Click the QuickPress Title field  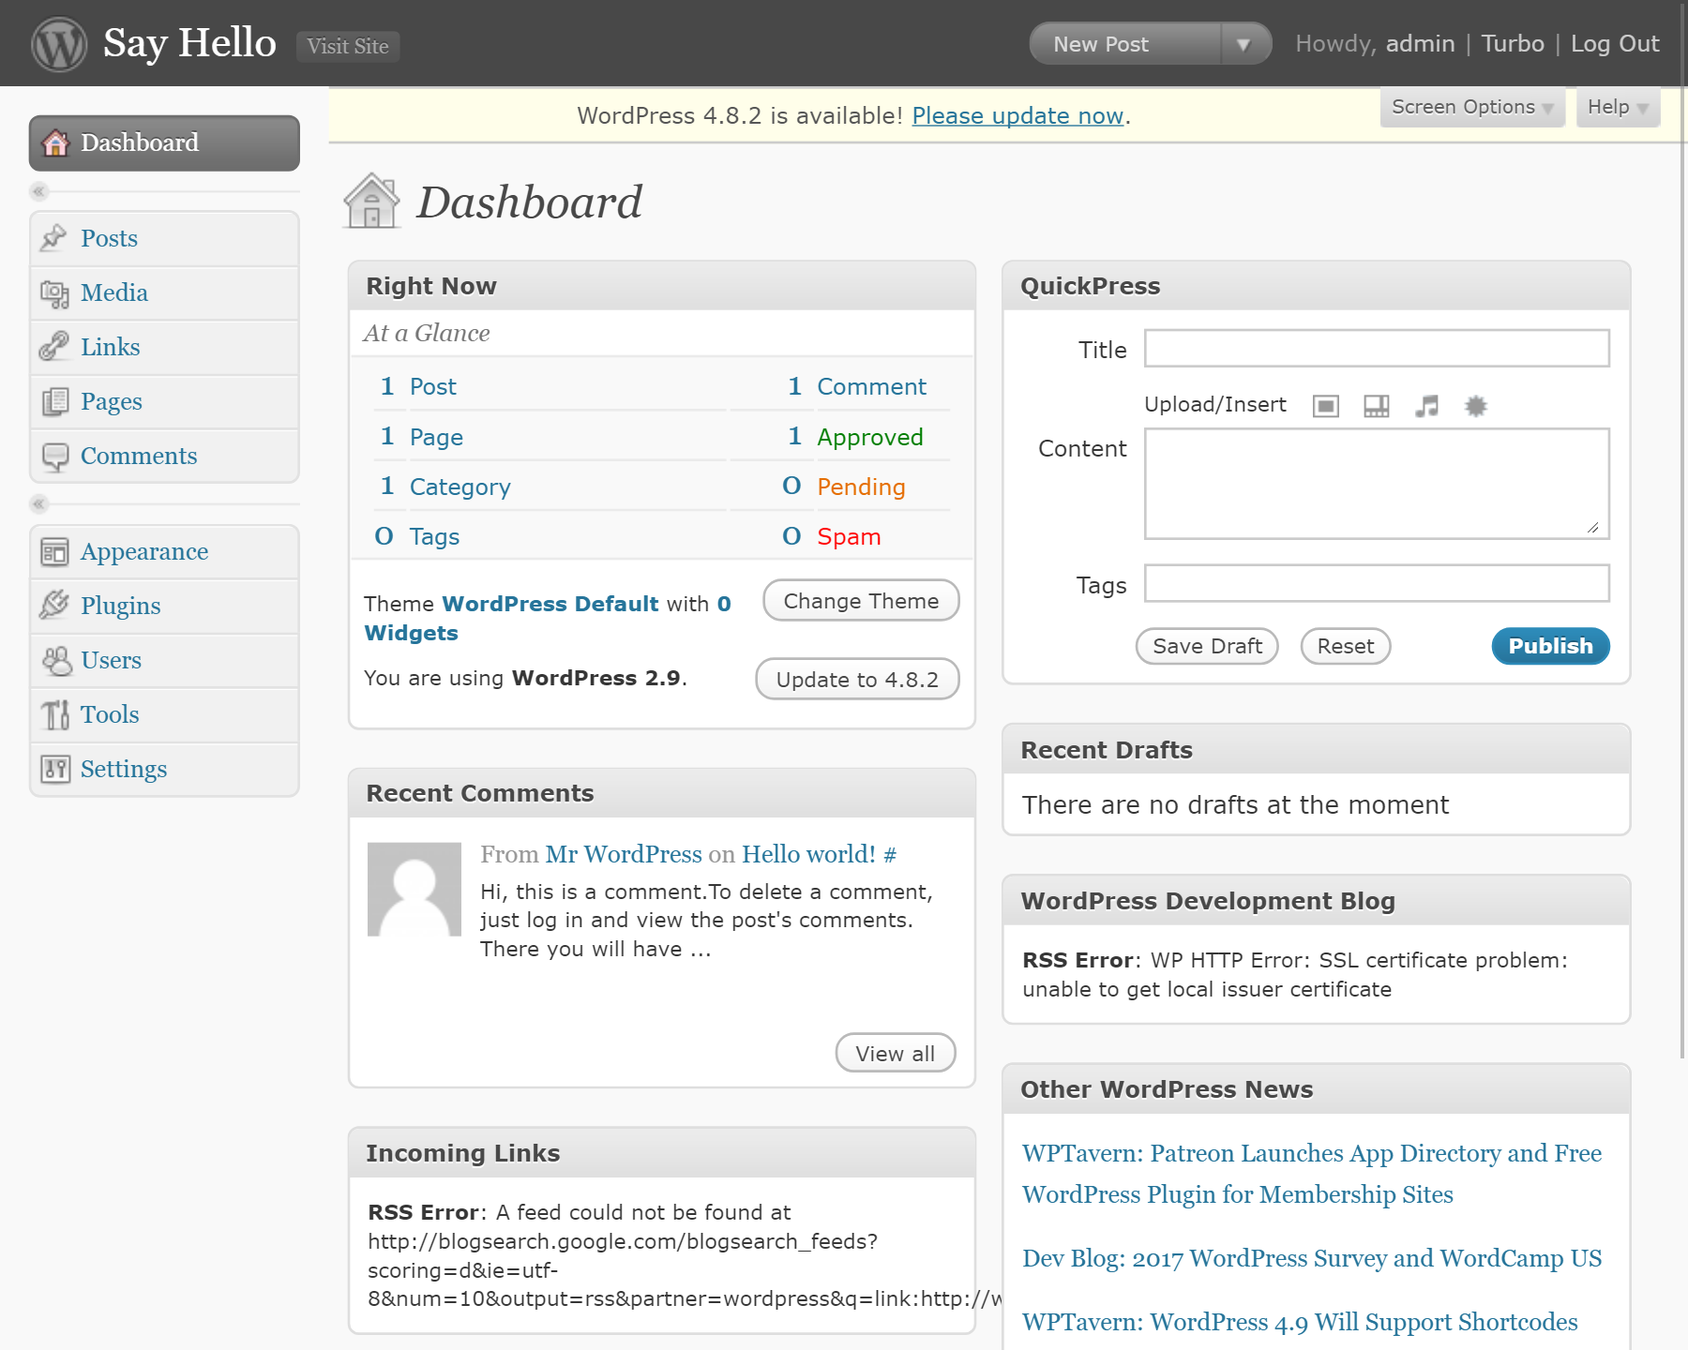[x=1377, y=349]
